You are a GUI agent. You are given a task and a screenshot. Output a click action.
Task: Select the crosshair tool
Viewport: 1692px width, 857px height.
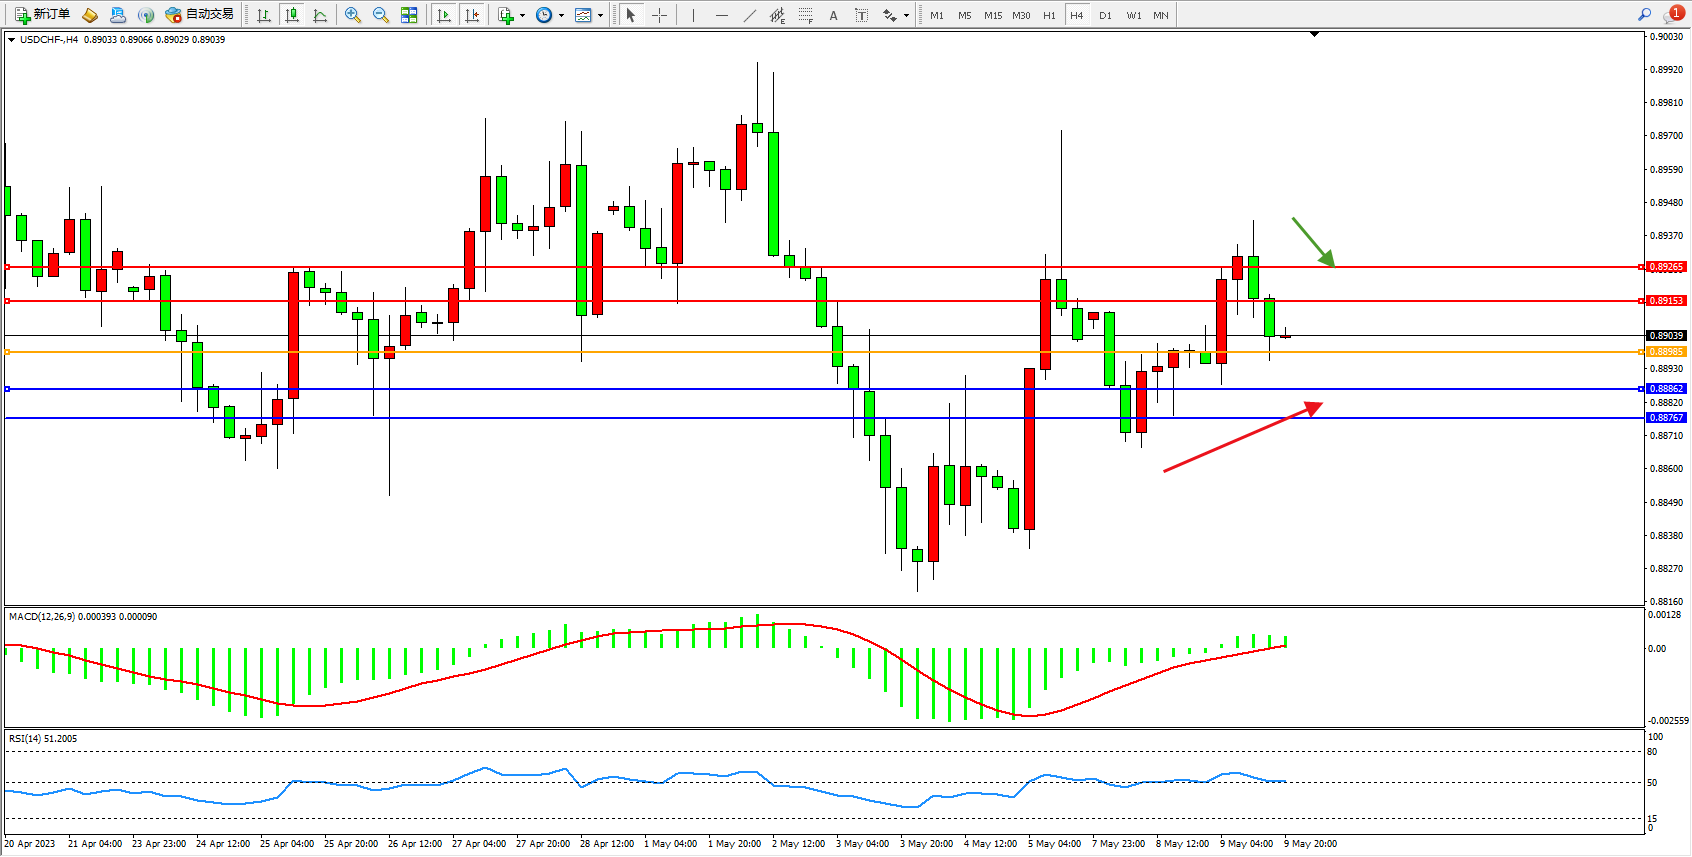point(659,15)
